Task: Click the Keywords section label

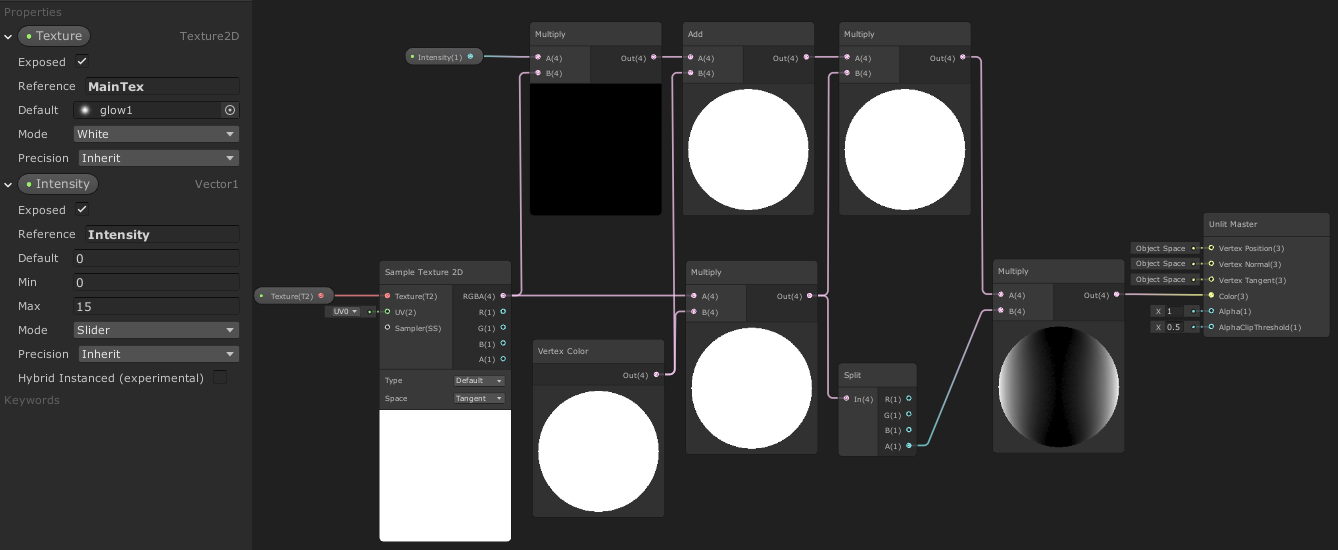Action: [x=32, y=400]
